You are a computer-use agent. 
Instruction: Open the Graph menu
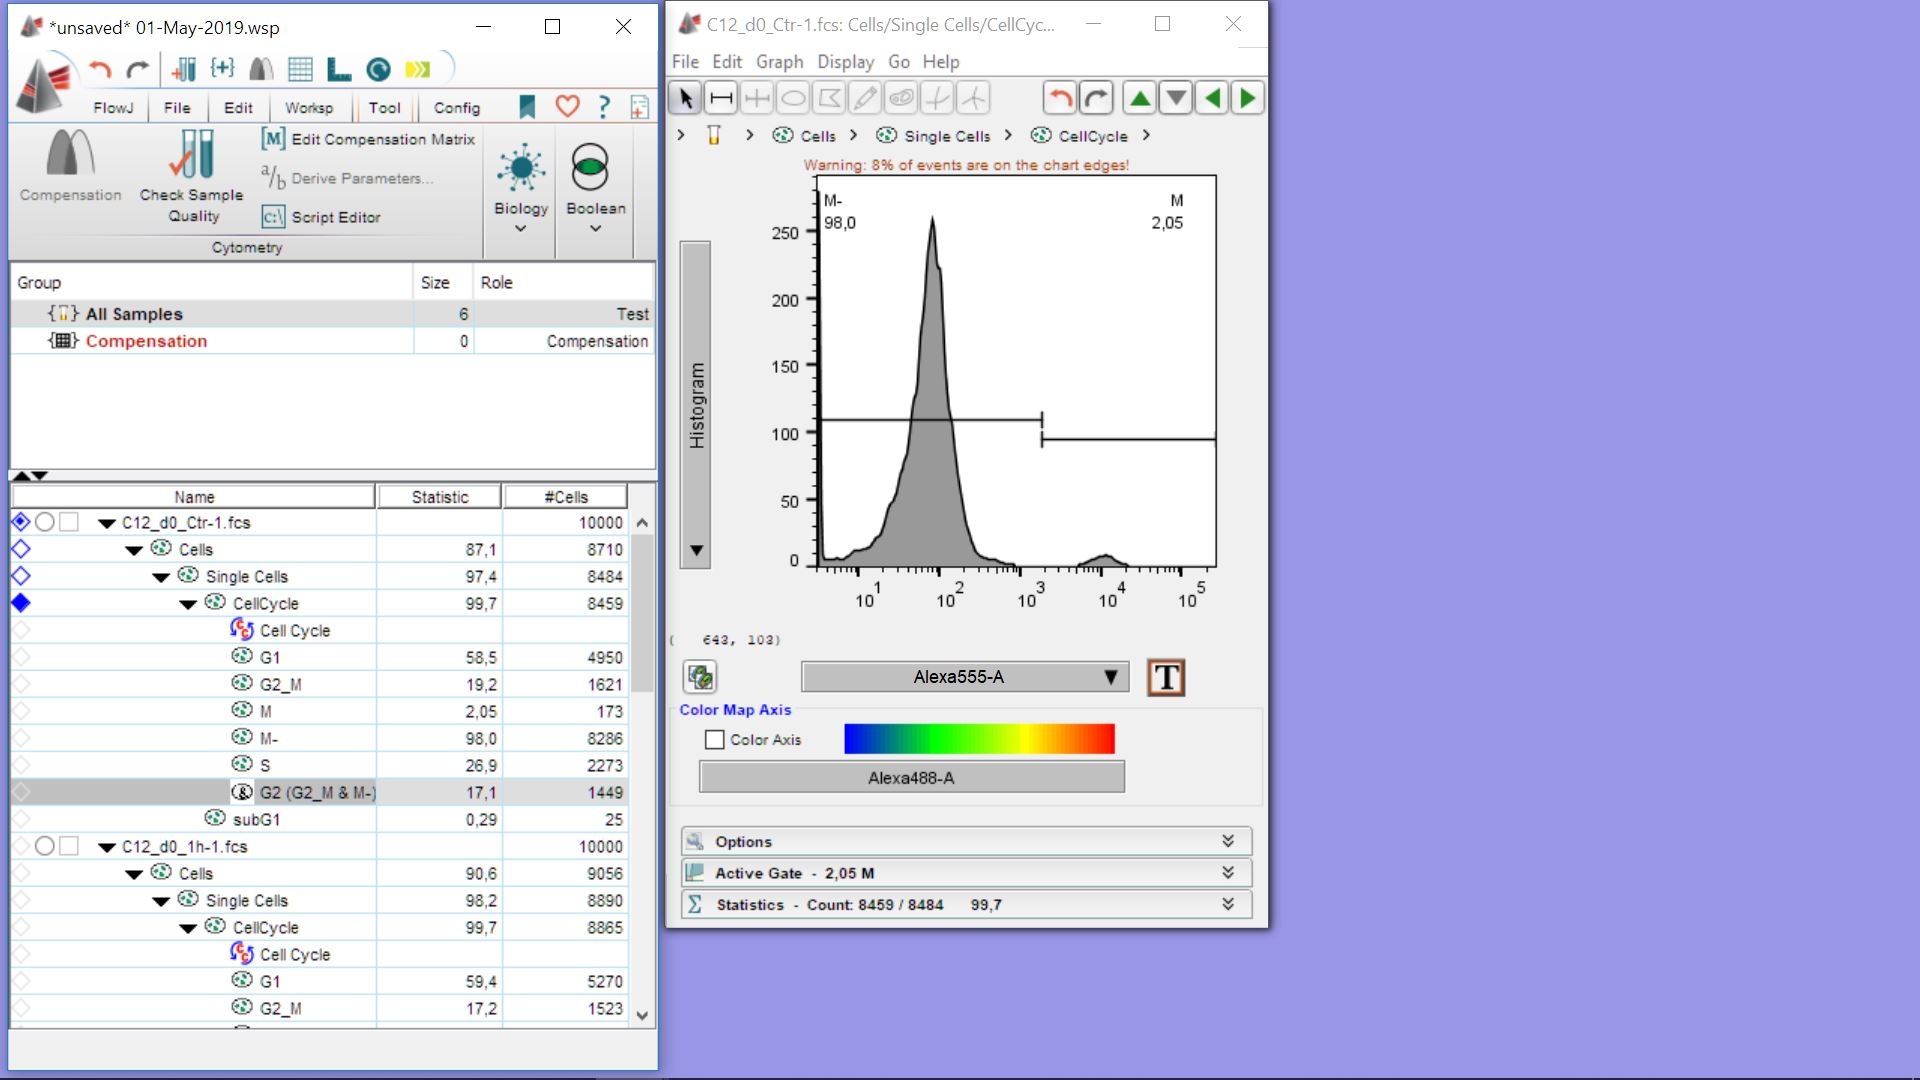click(x=779, y=62)
